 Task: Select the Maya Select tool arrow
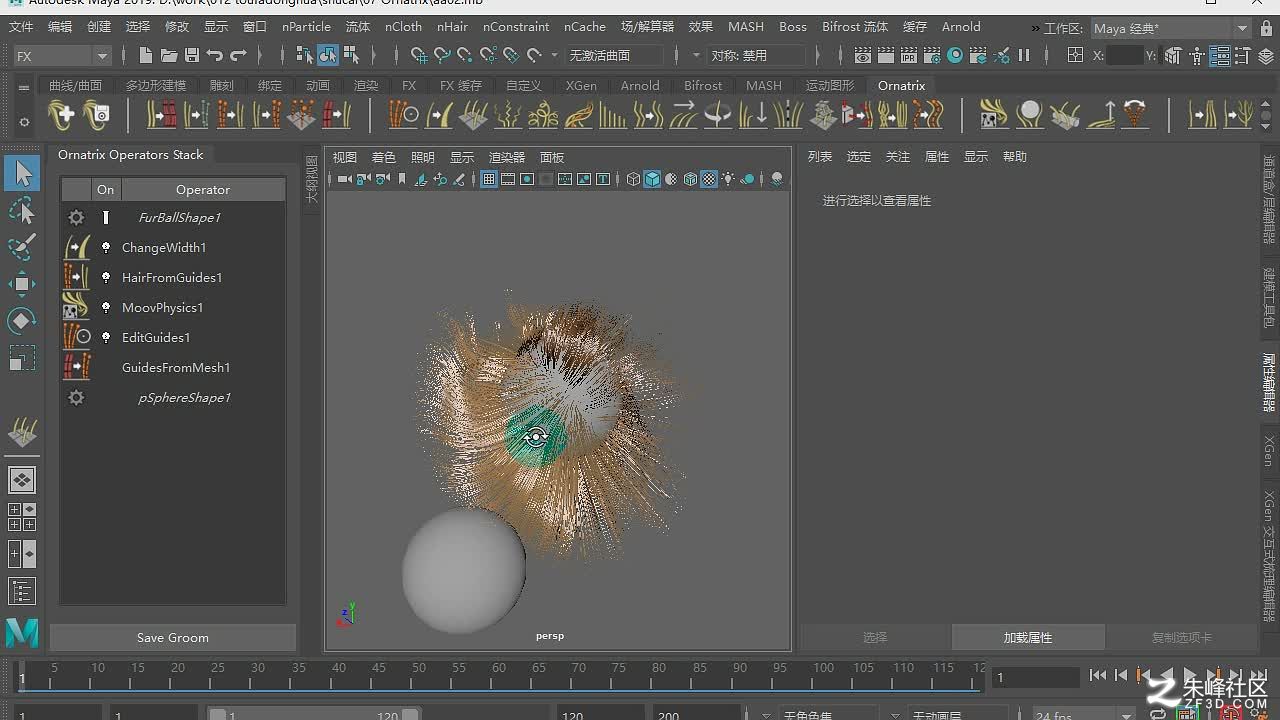click(22, 174)
